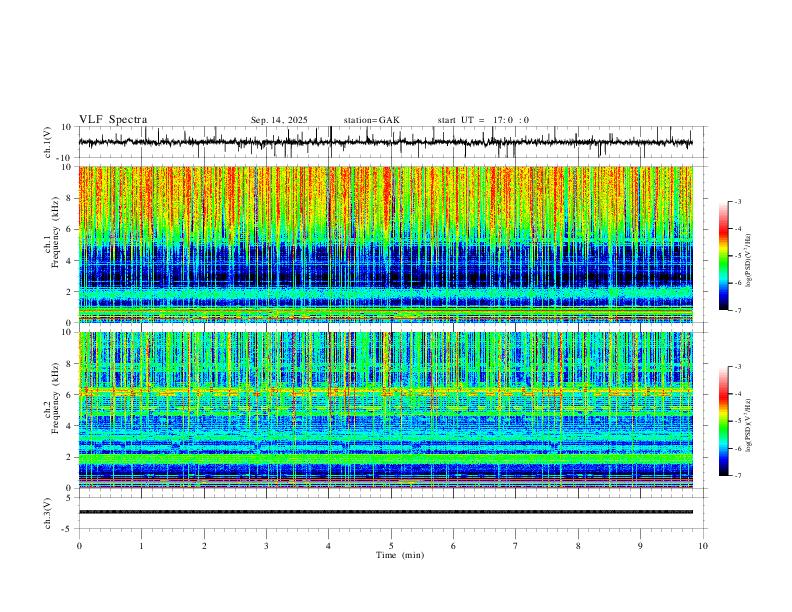The image size is (792, 612).
Task: Click the "8" tick on the time axis
Action: click(578, 546)
